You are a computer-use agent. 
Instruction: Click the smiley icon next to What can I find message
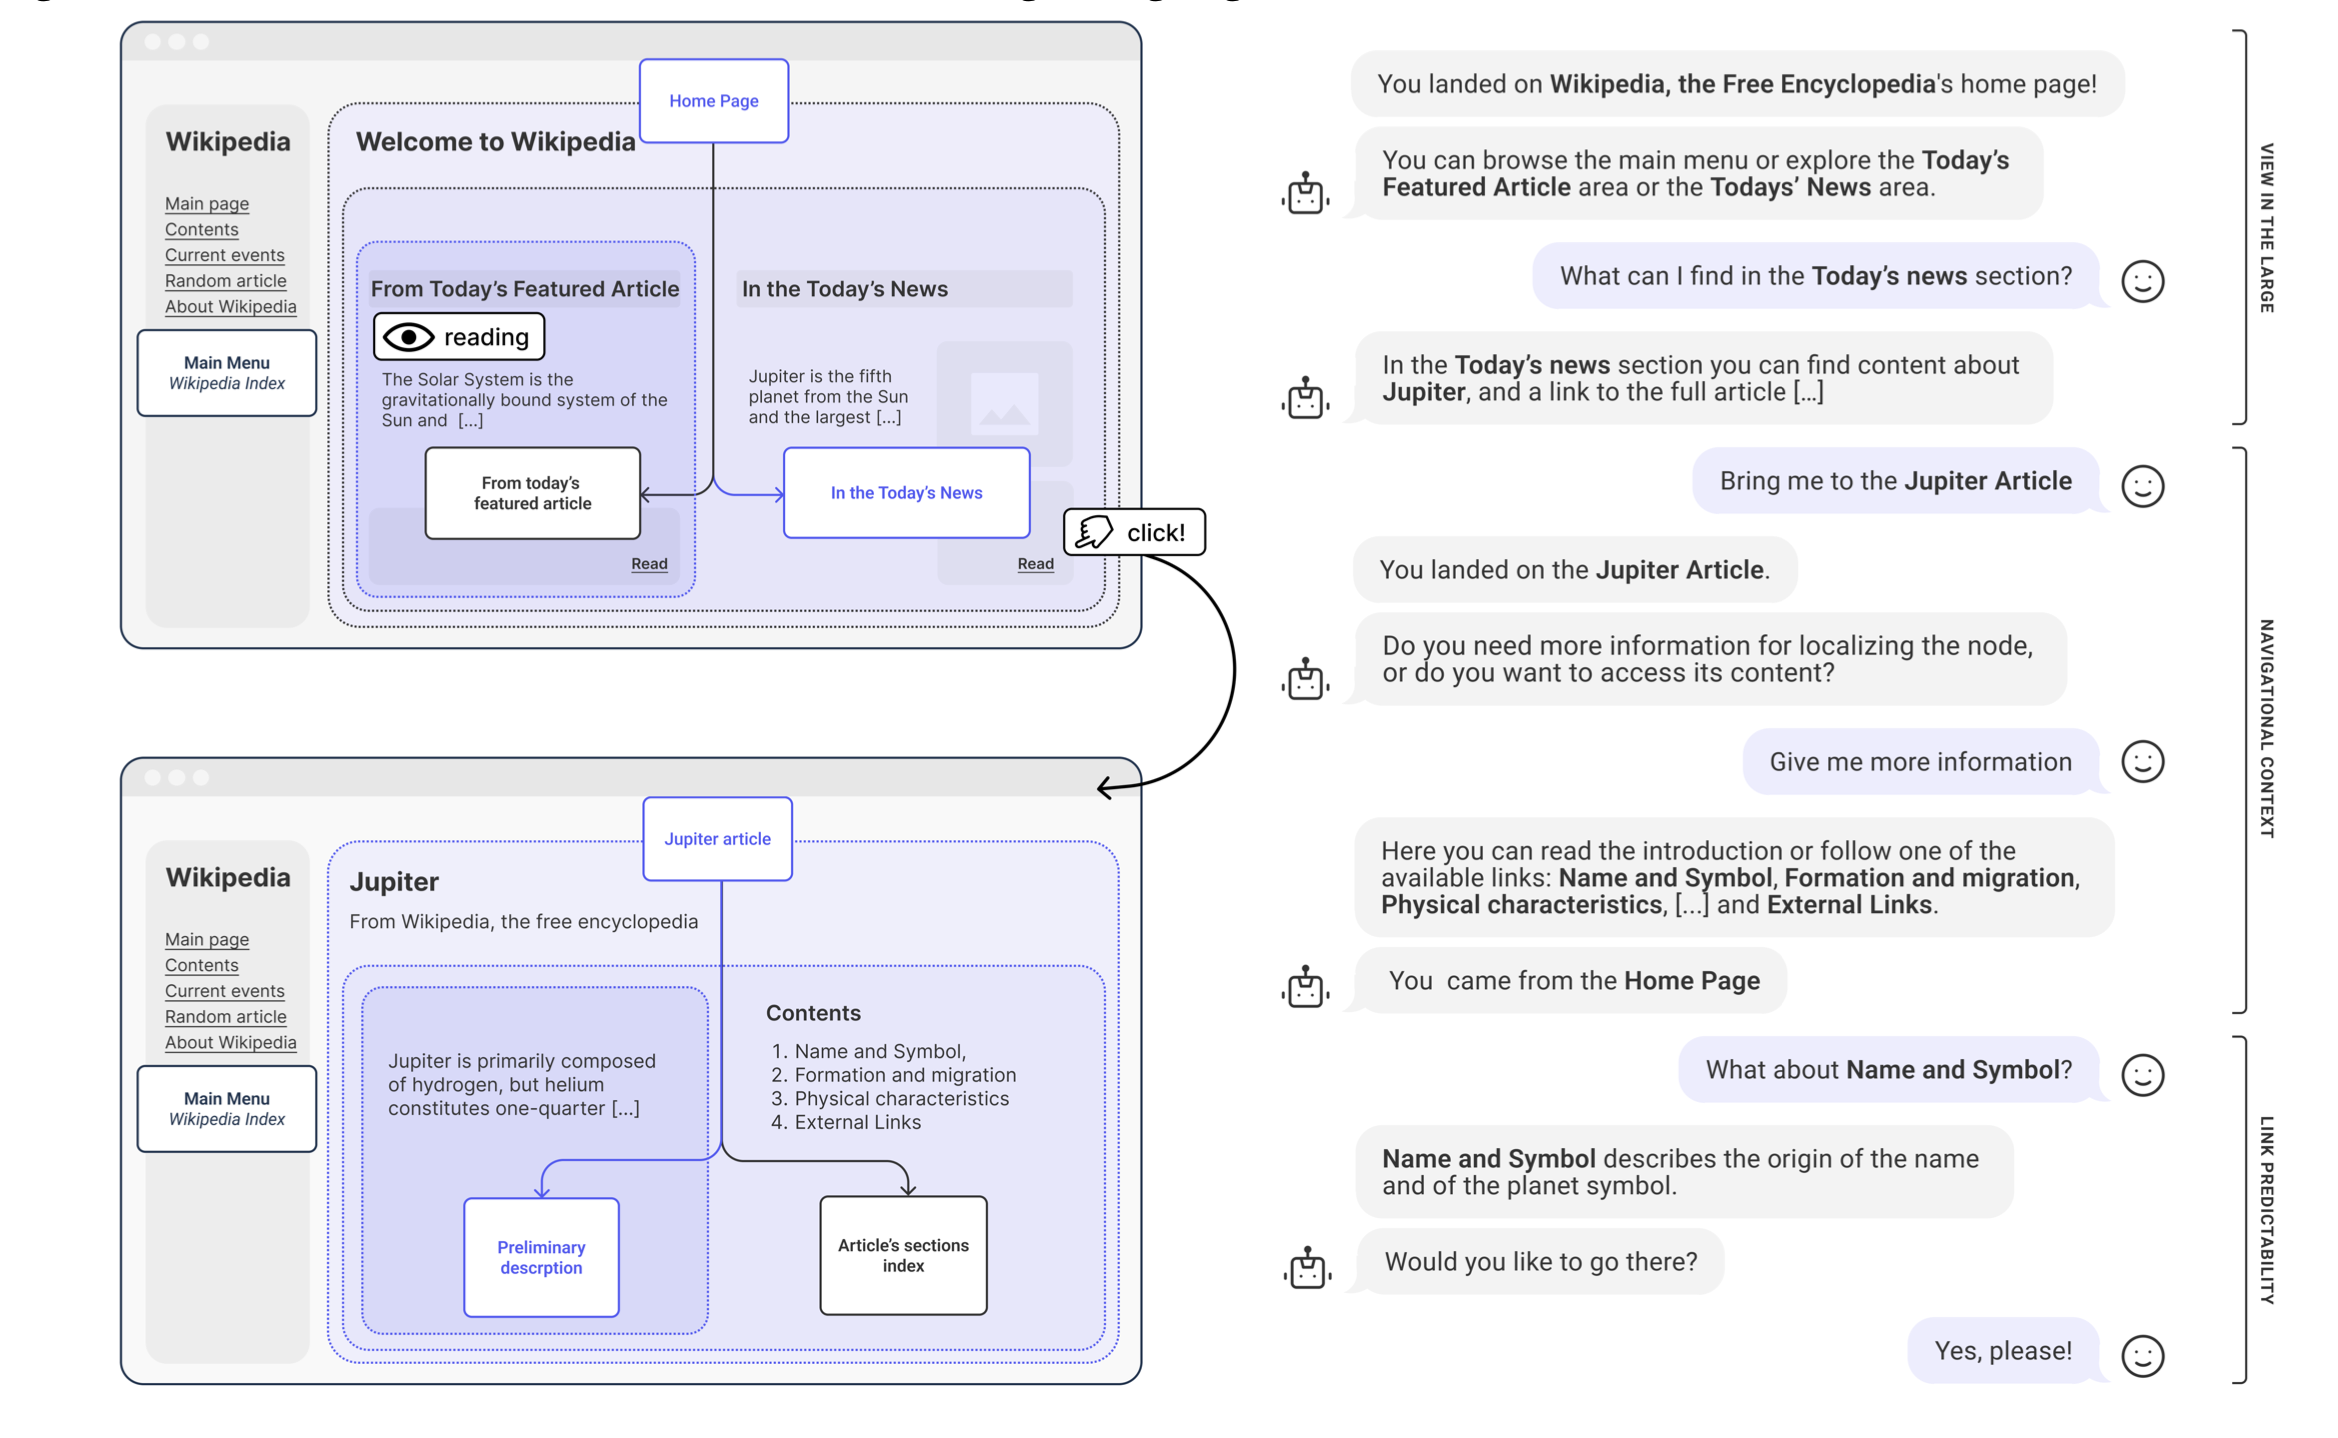2142,281
